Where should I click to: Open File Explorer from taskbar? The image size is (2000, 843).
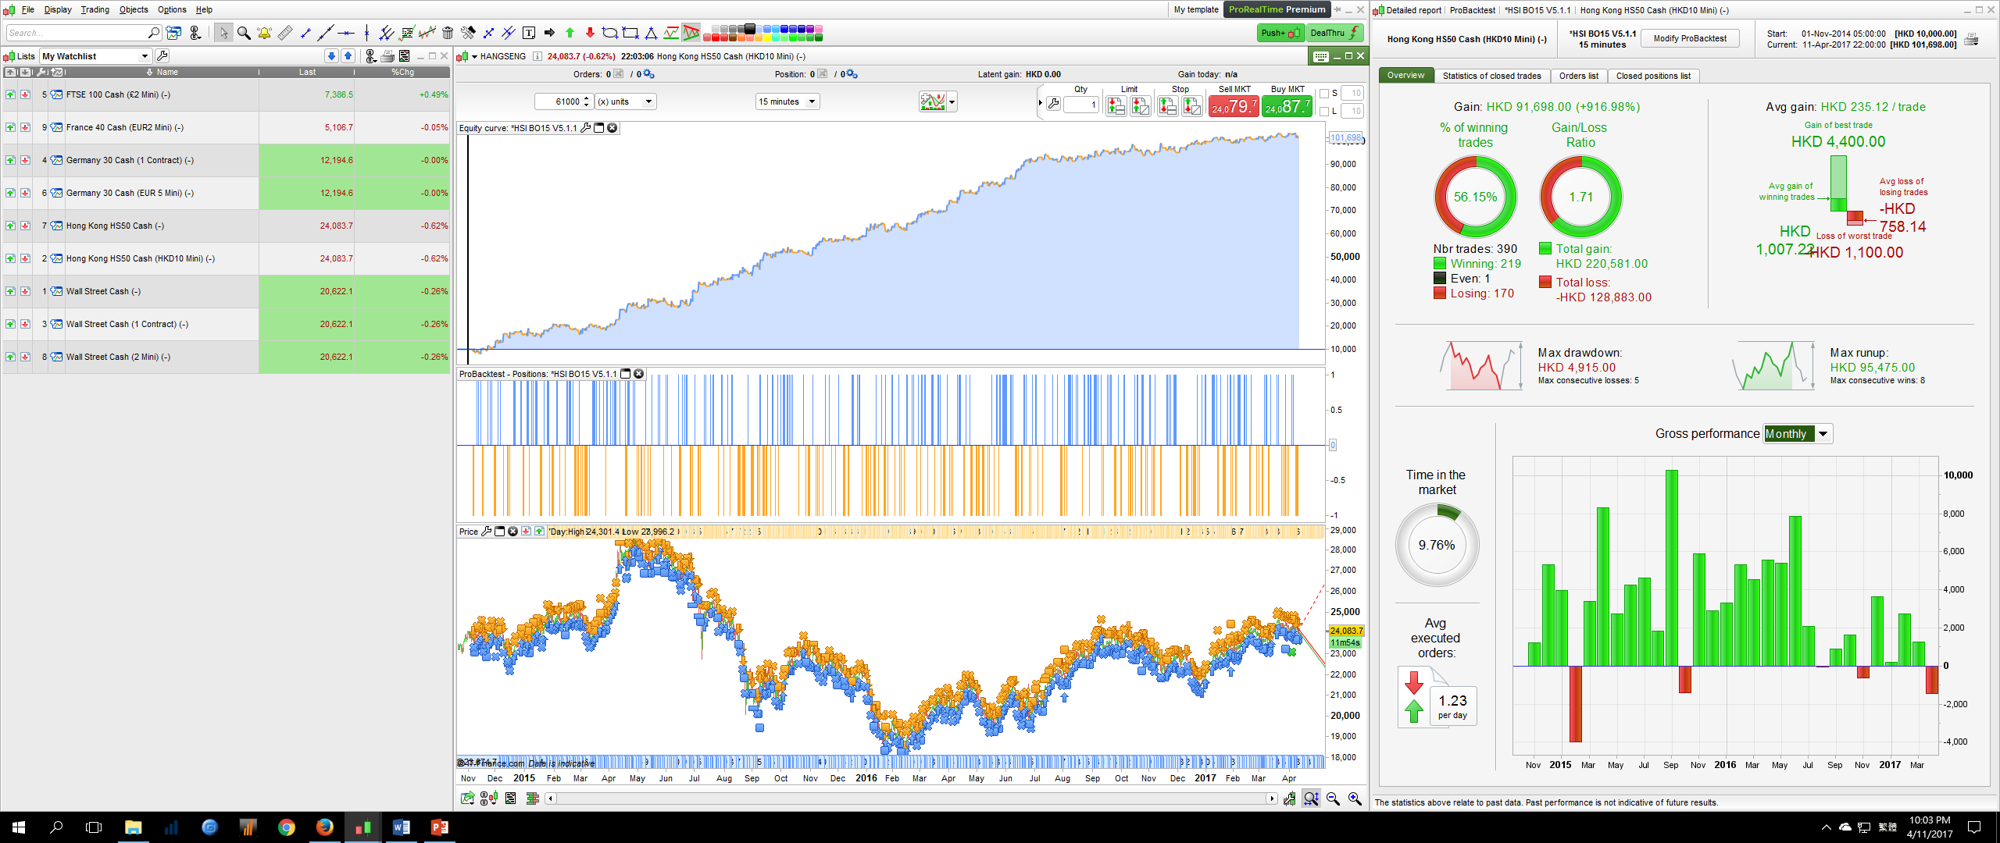132,827
